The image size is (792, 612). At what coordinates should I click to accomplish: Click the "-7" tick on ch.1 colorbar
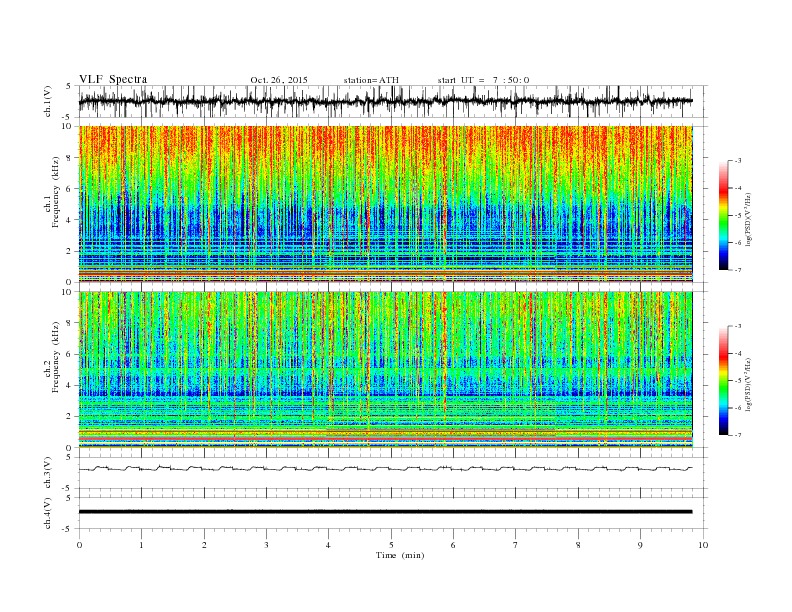pos(738,270)
